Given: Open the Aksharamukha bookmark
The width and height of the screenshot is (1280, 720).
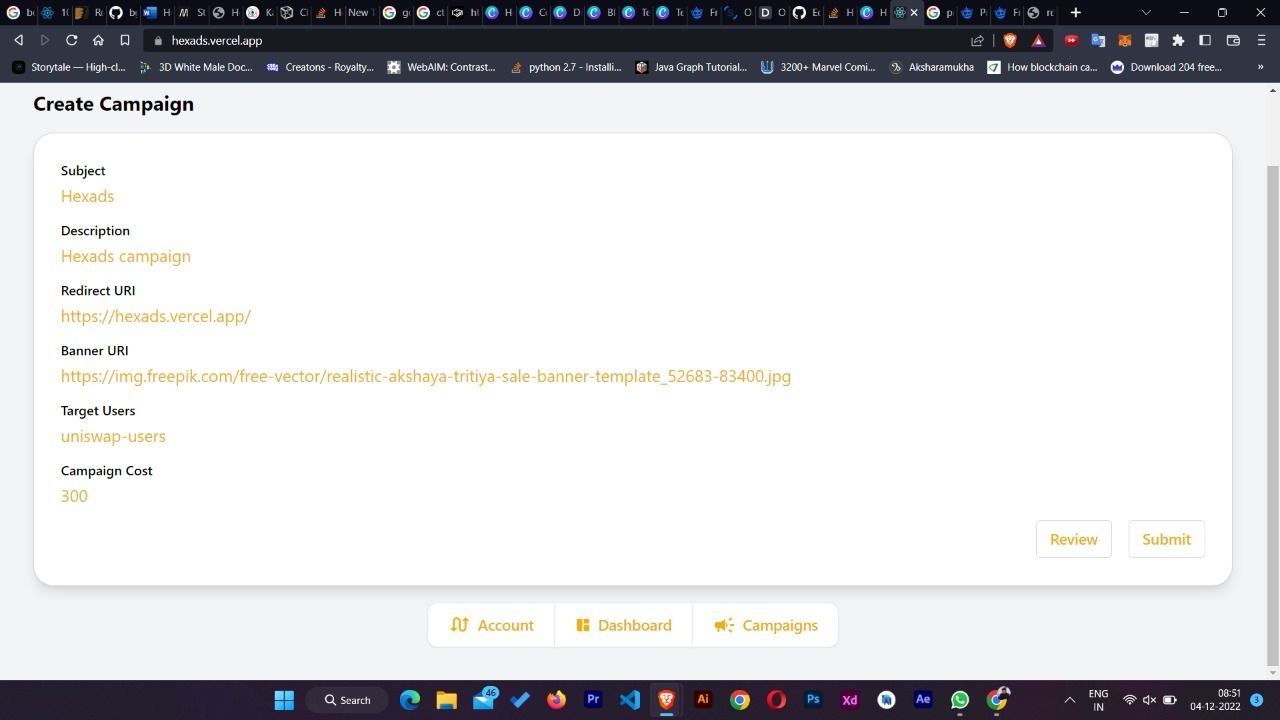Looking at the screenshot, I should pos(932,67).
